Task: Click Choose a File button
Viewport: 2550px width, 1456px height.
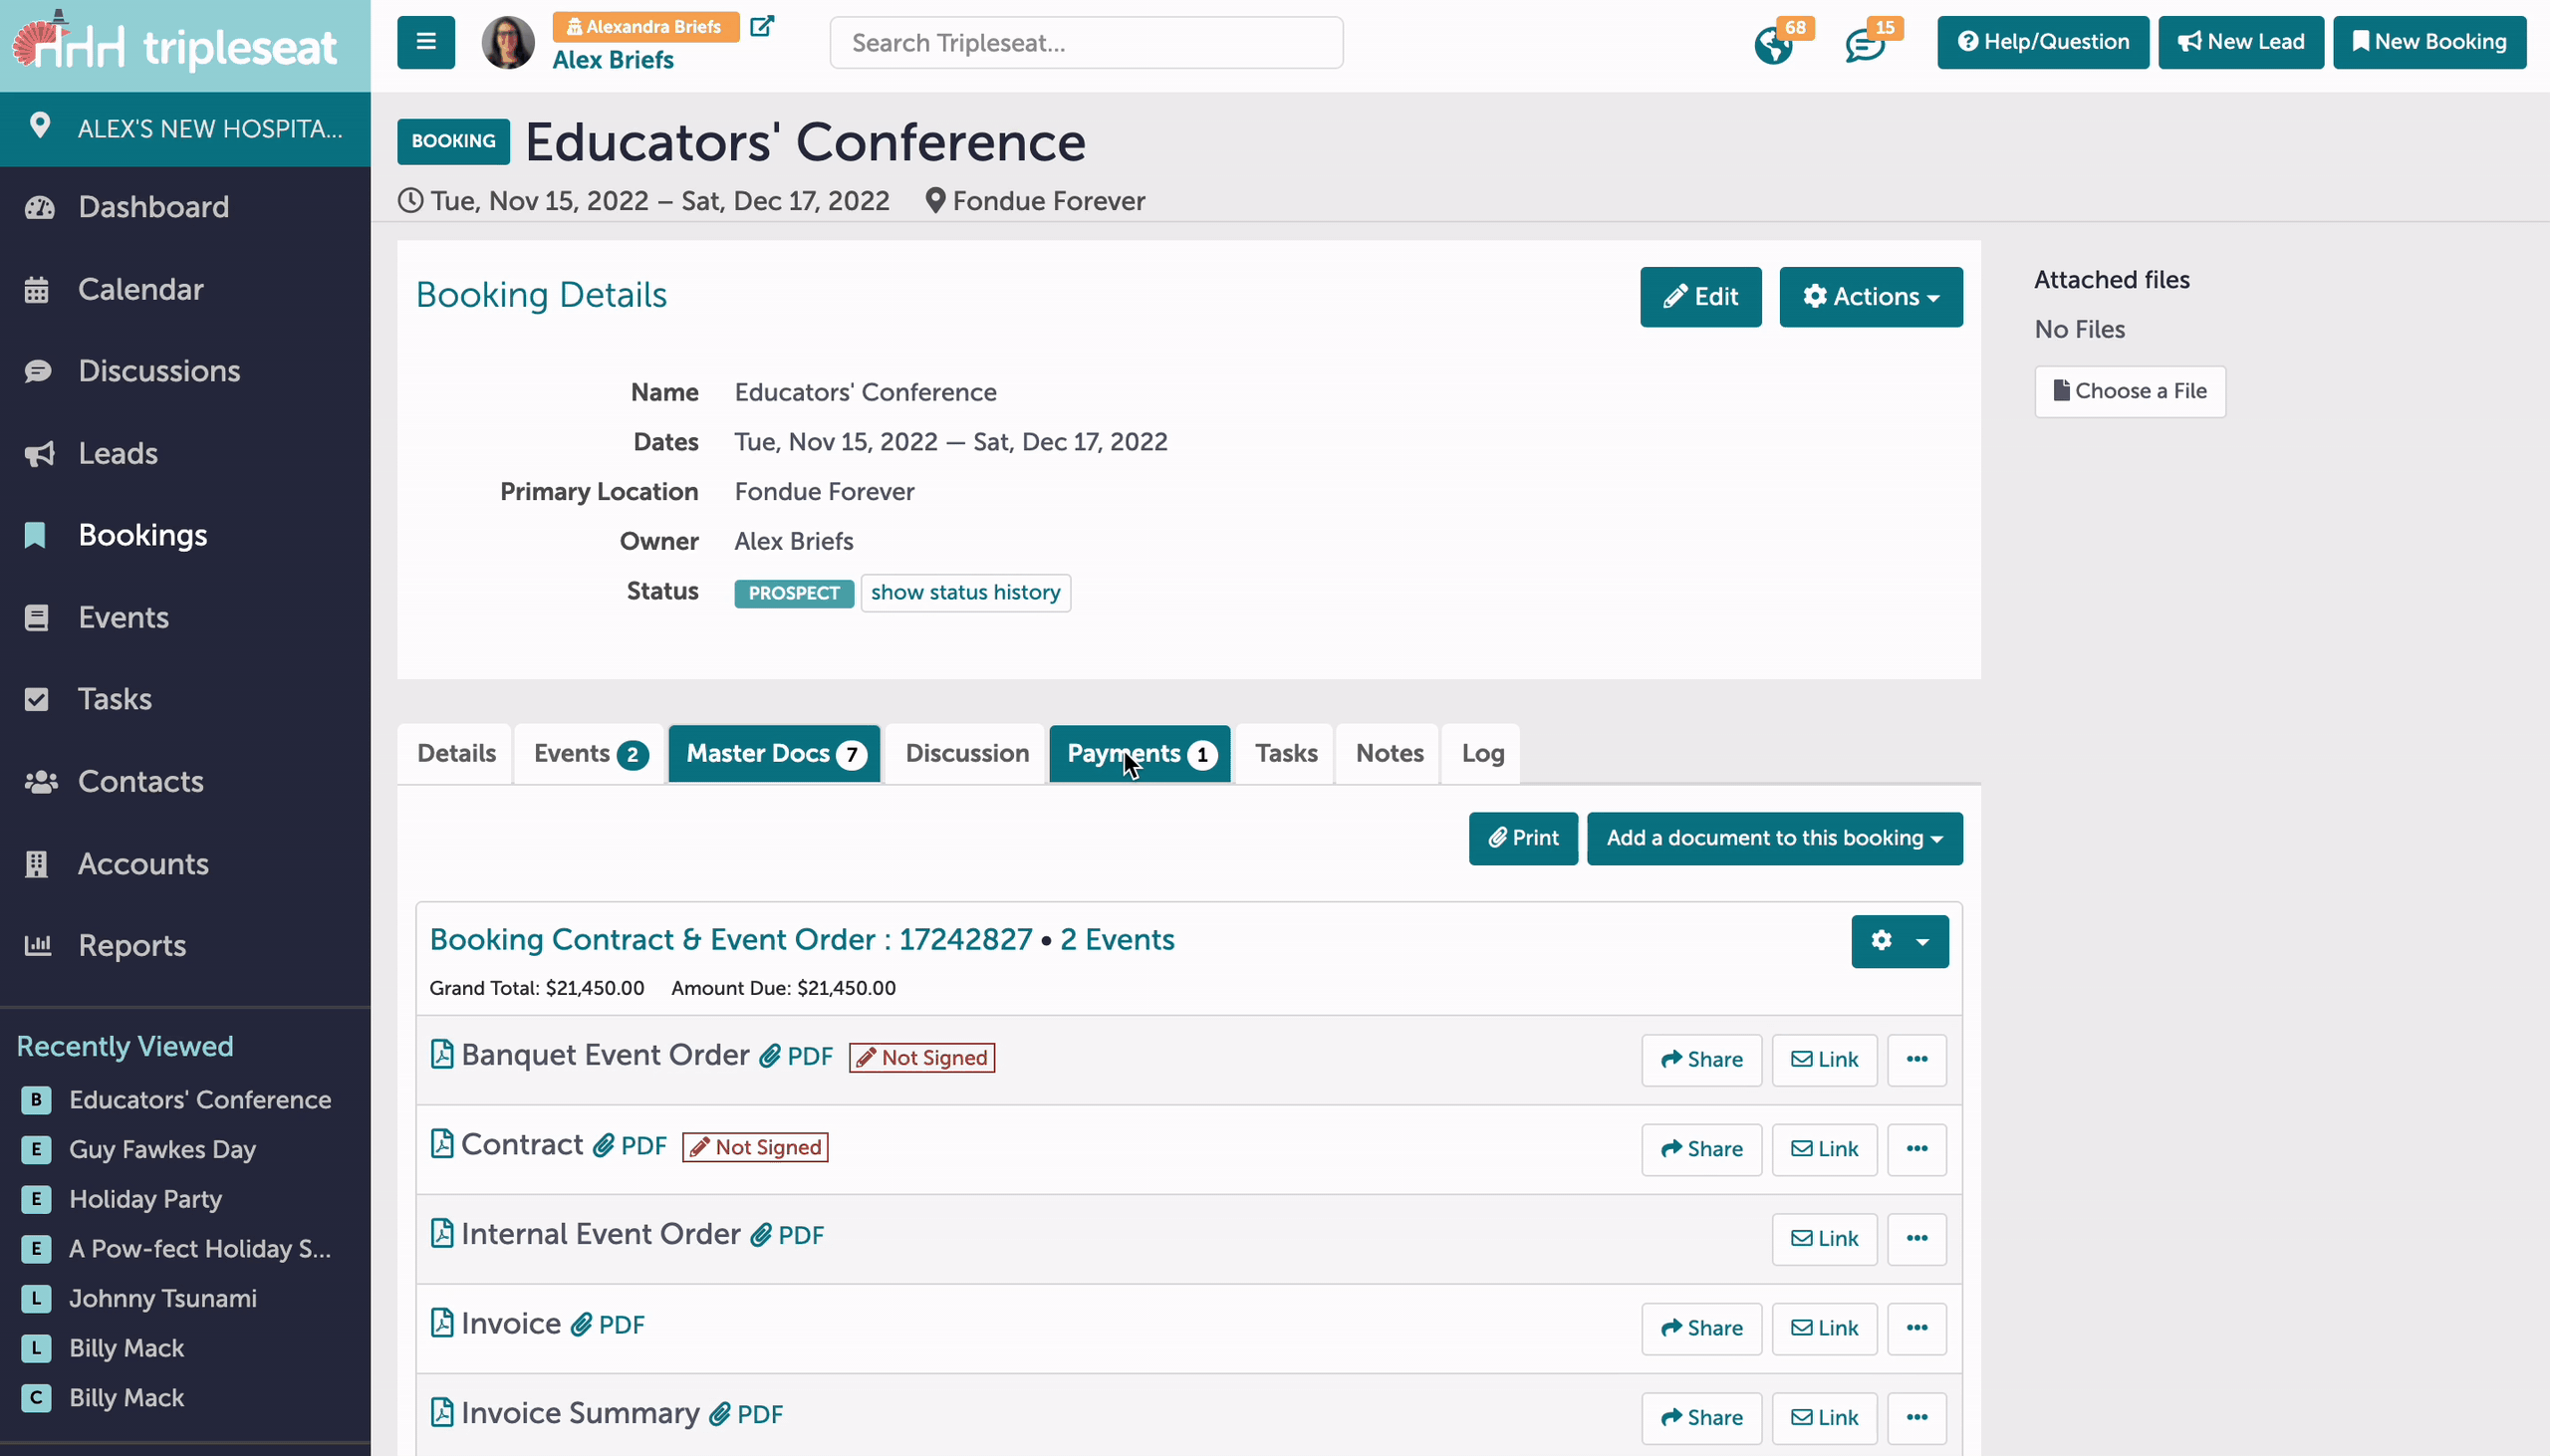Action: tap(2129, 391)
